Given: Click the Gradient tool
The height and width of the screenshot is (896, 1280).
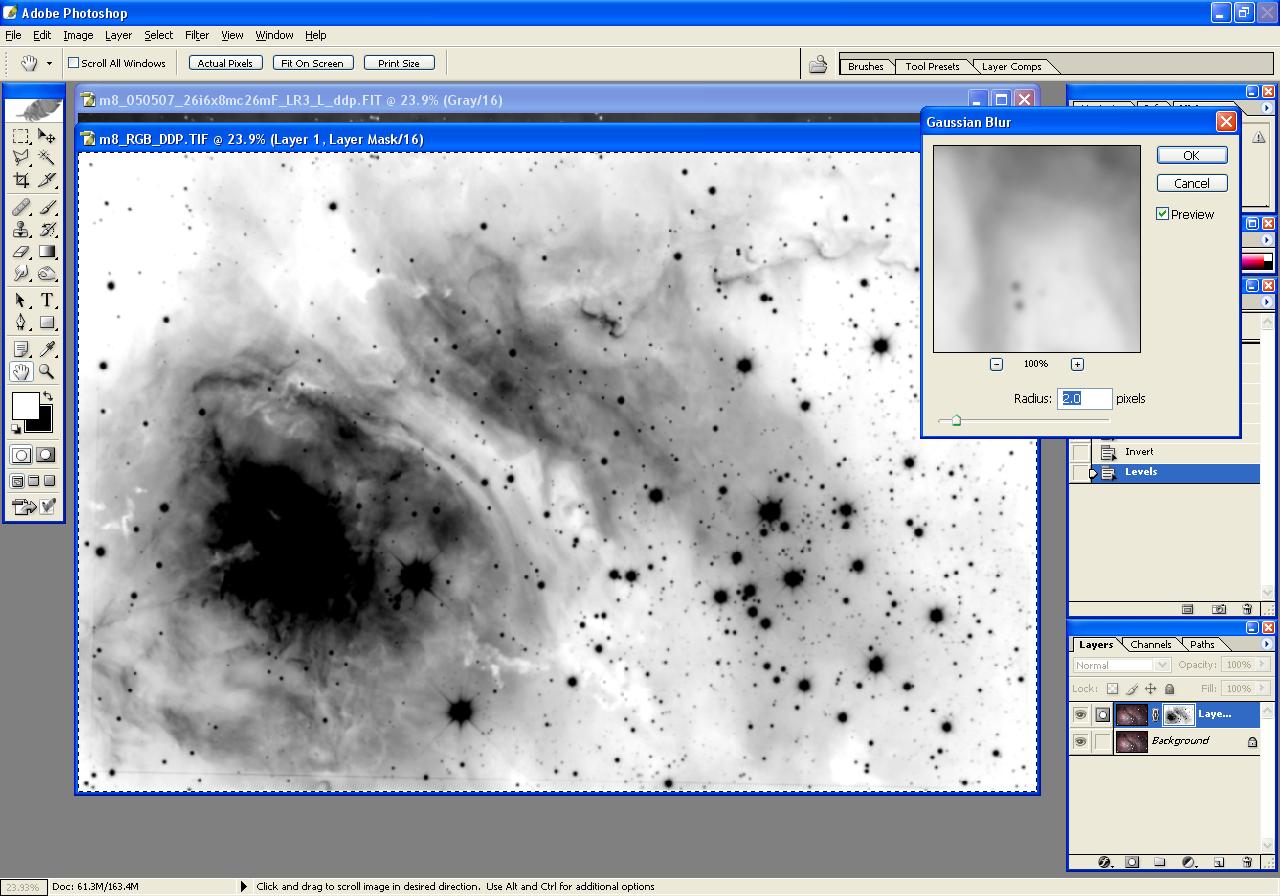Looking at the screenshot, I should point(46,252).
